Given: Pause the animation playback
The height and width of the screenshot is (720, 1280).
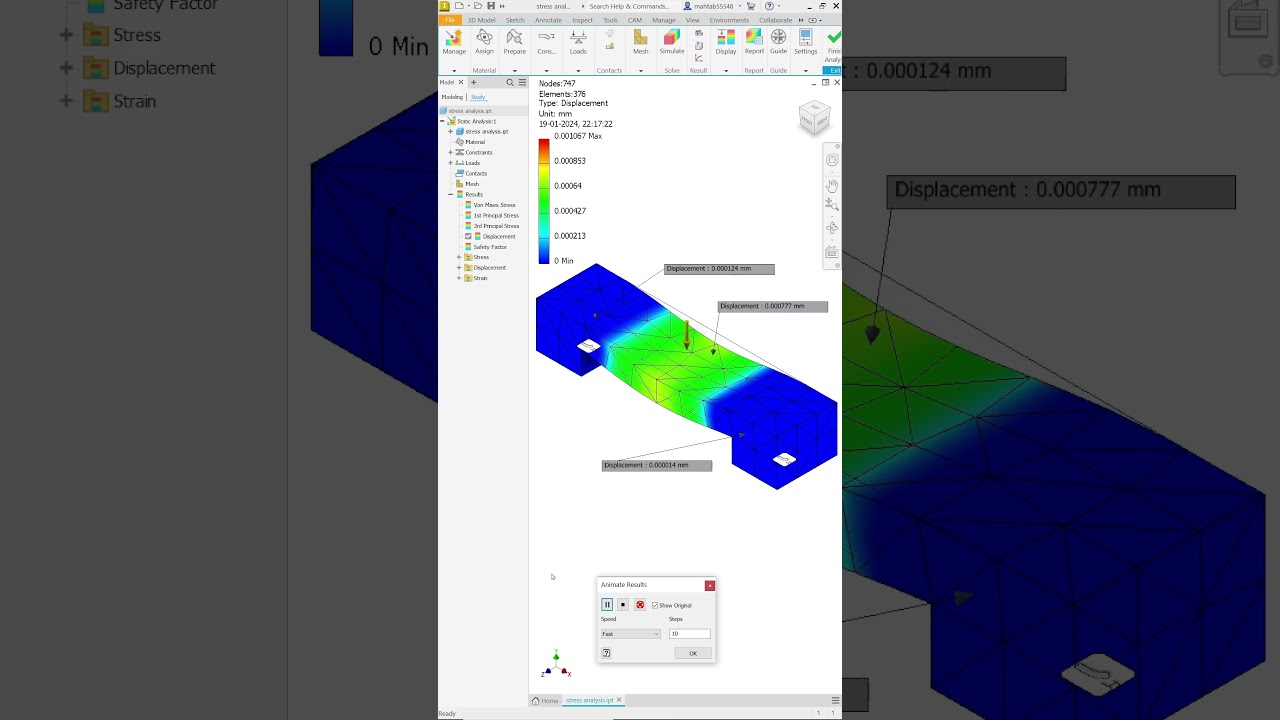Looking at the screenshot, I should click(x=607, y=605).
